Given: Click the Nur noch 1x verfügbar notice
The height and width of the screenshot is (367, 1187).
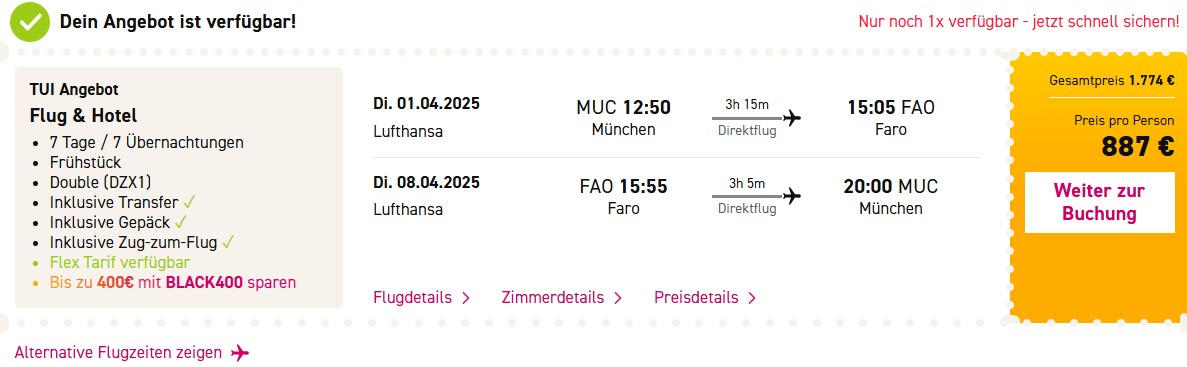Looking at the screenshot, I should click(x=1018, y=22).
